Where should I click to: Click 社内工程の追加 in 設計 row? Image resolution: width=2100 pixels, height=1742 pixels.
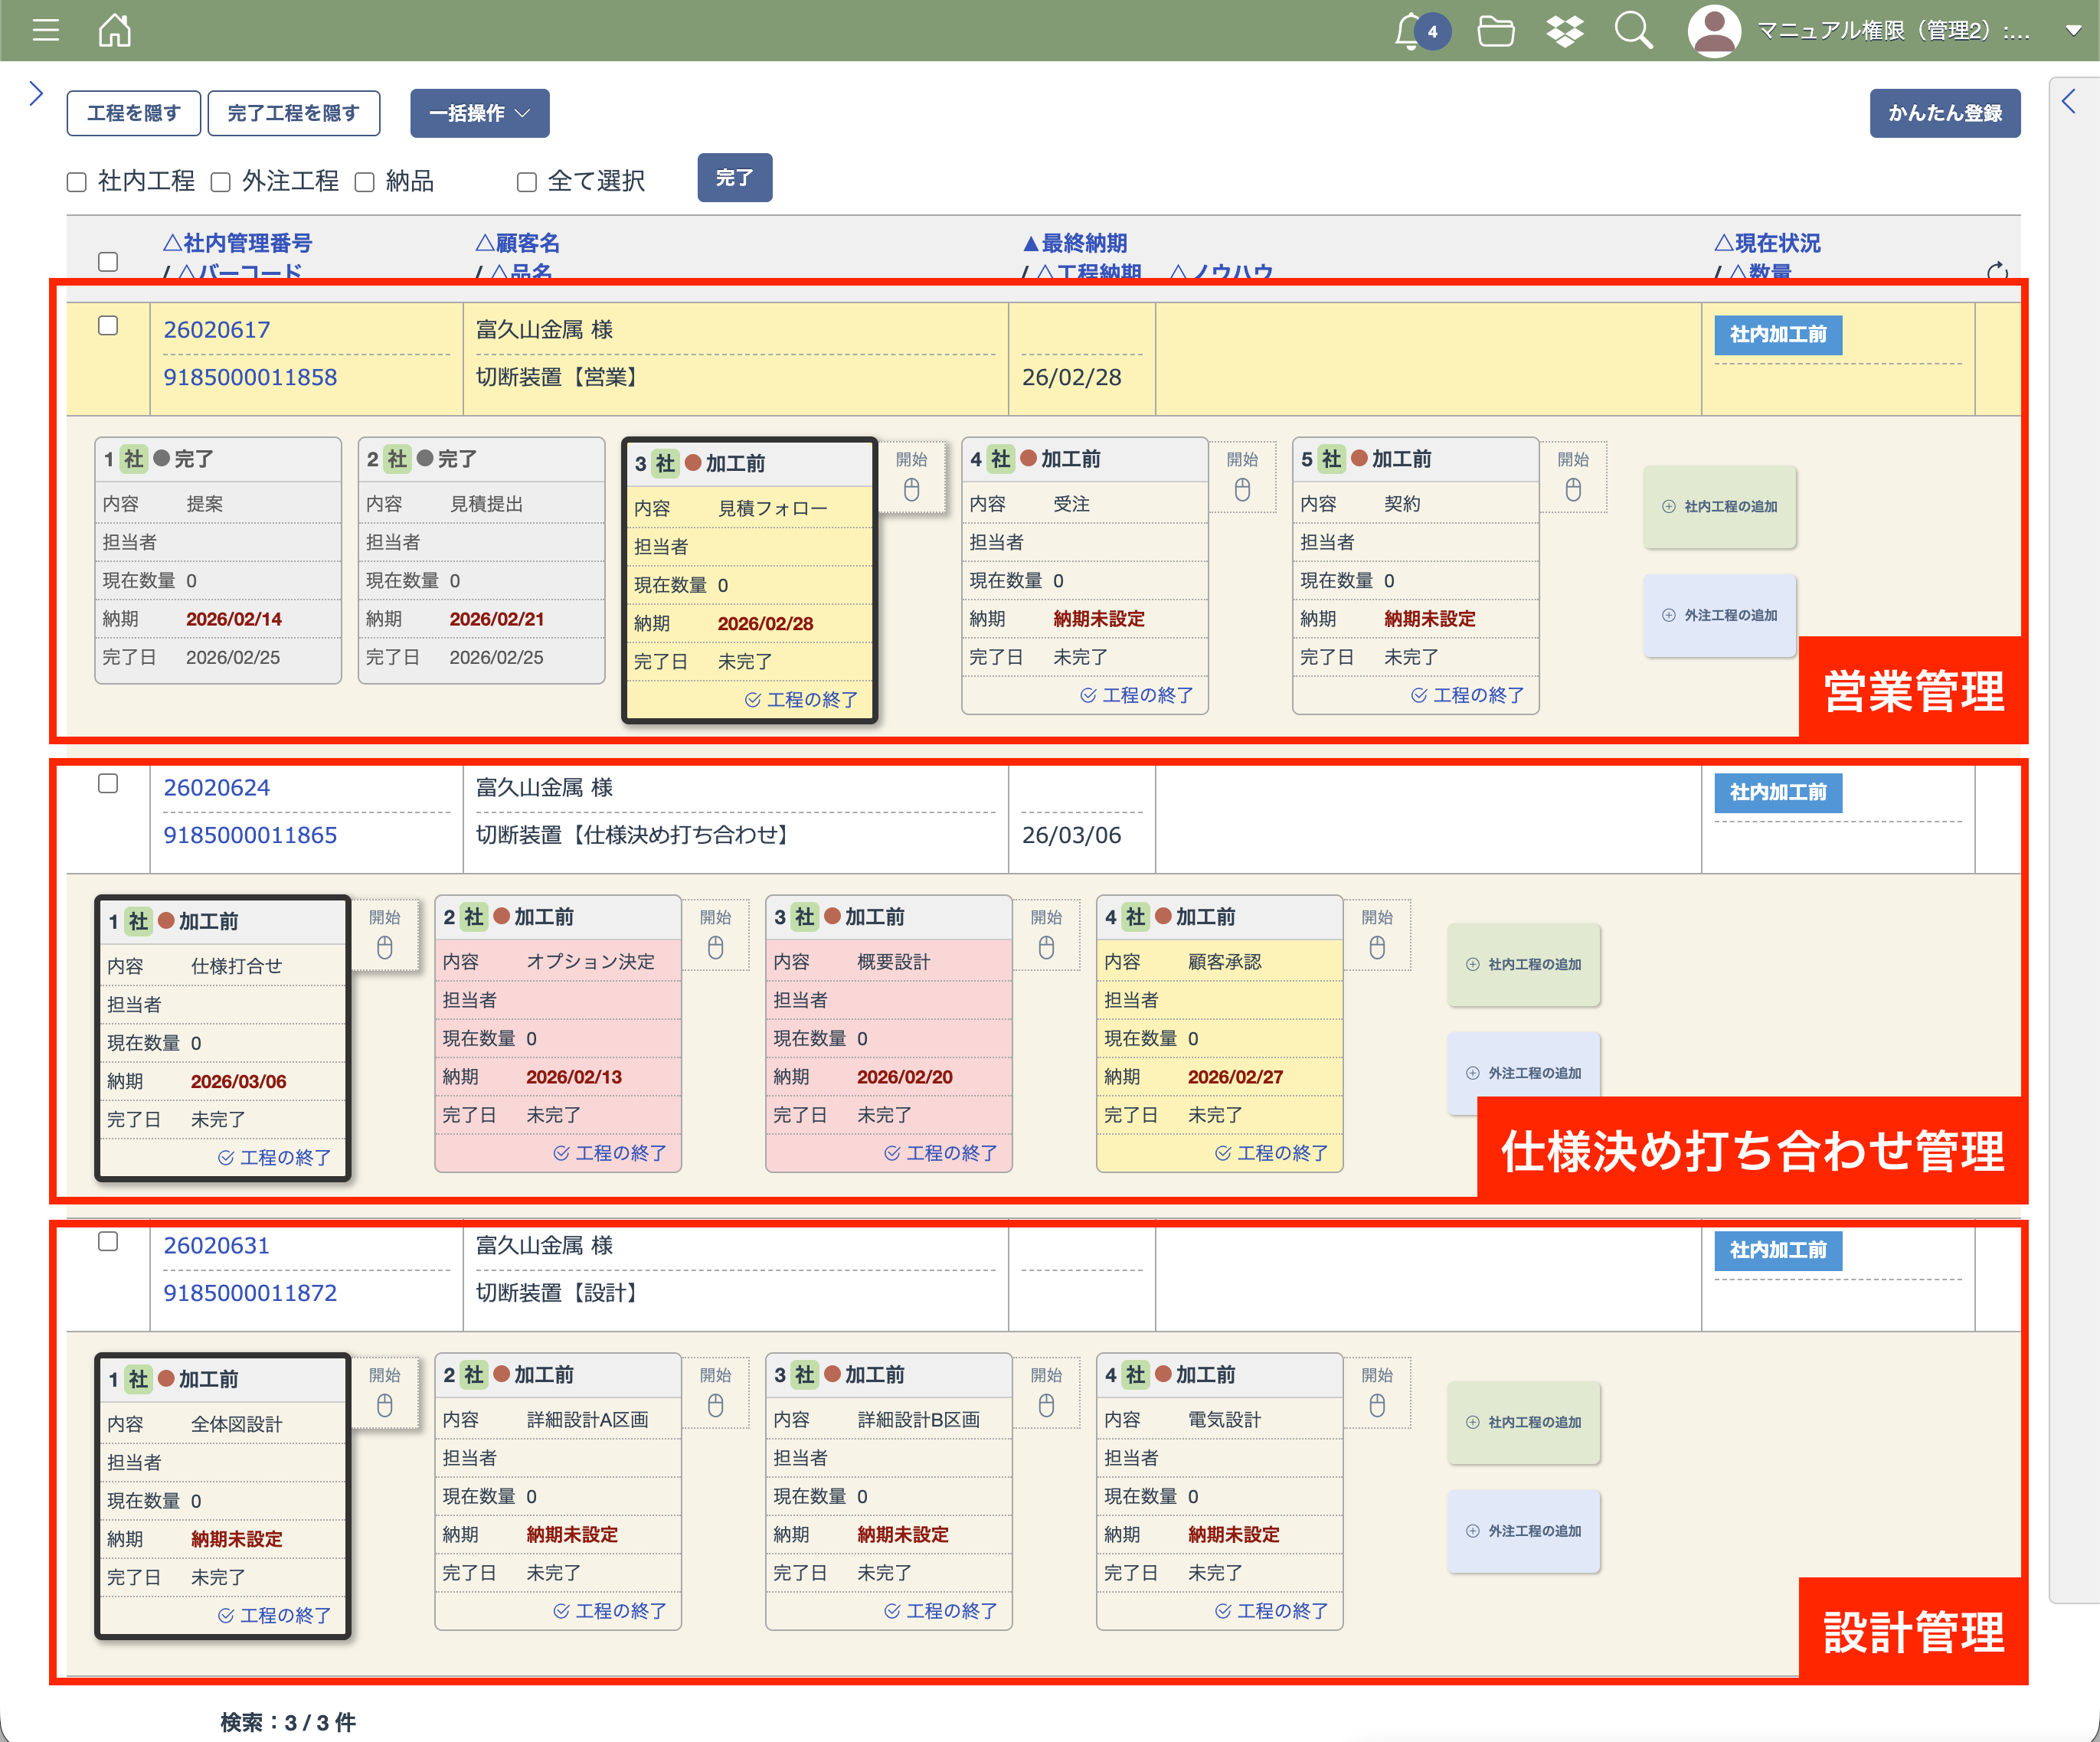1523,1421
